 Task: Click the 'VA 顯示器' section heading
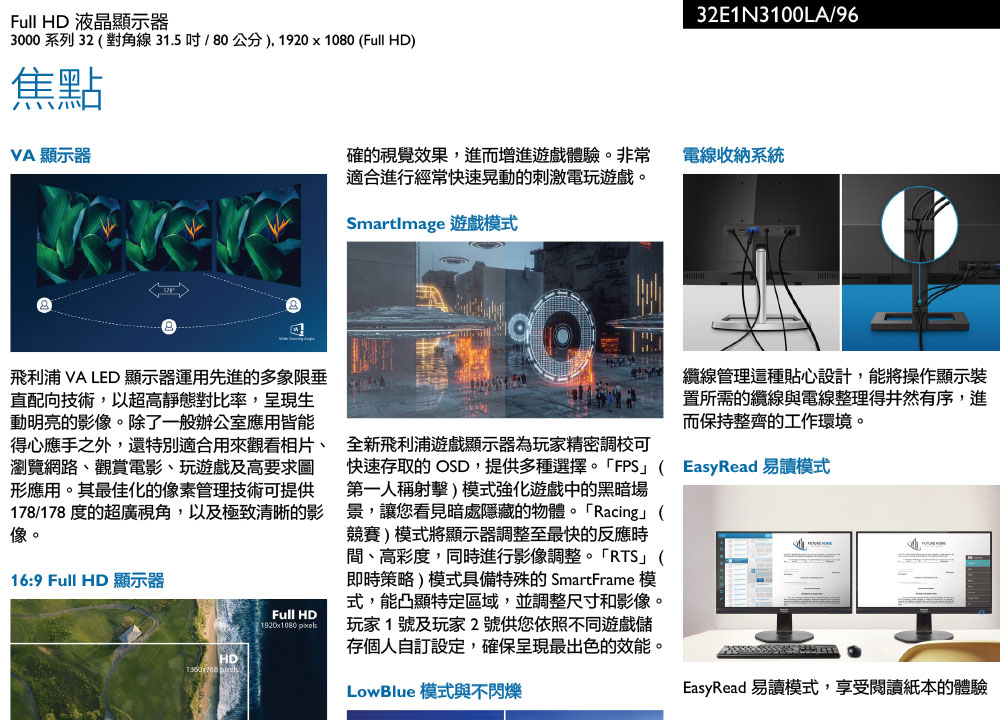coord(50,155)
